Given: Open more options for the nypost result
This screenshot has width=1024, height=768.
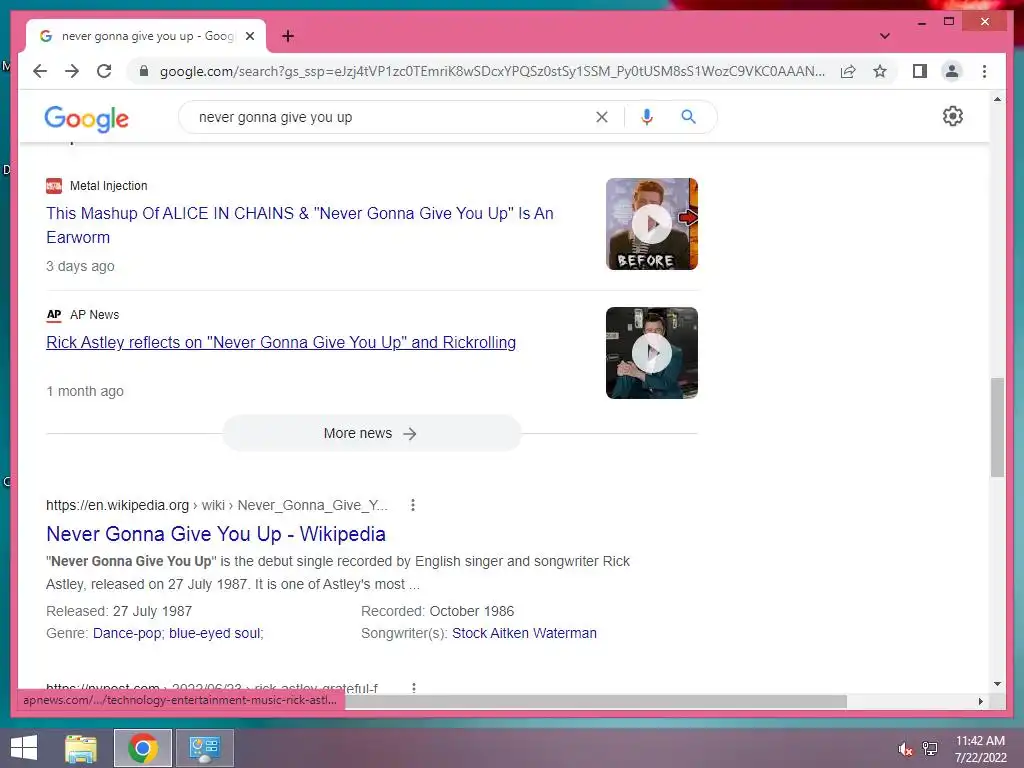Looking at the screenshot, I should 413,688.
